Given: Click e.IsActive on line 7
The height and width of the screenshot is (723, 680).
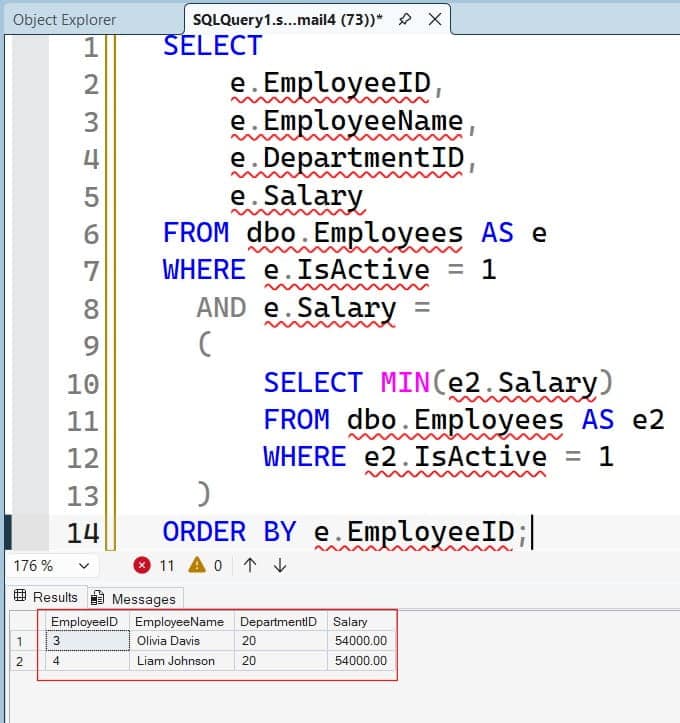Looking at the screenshot, I should coord(346,270).
